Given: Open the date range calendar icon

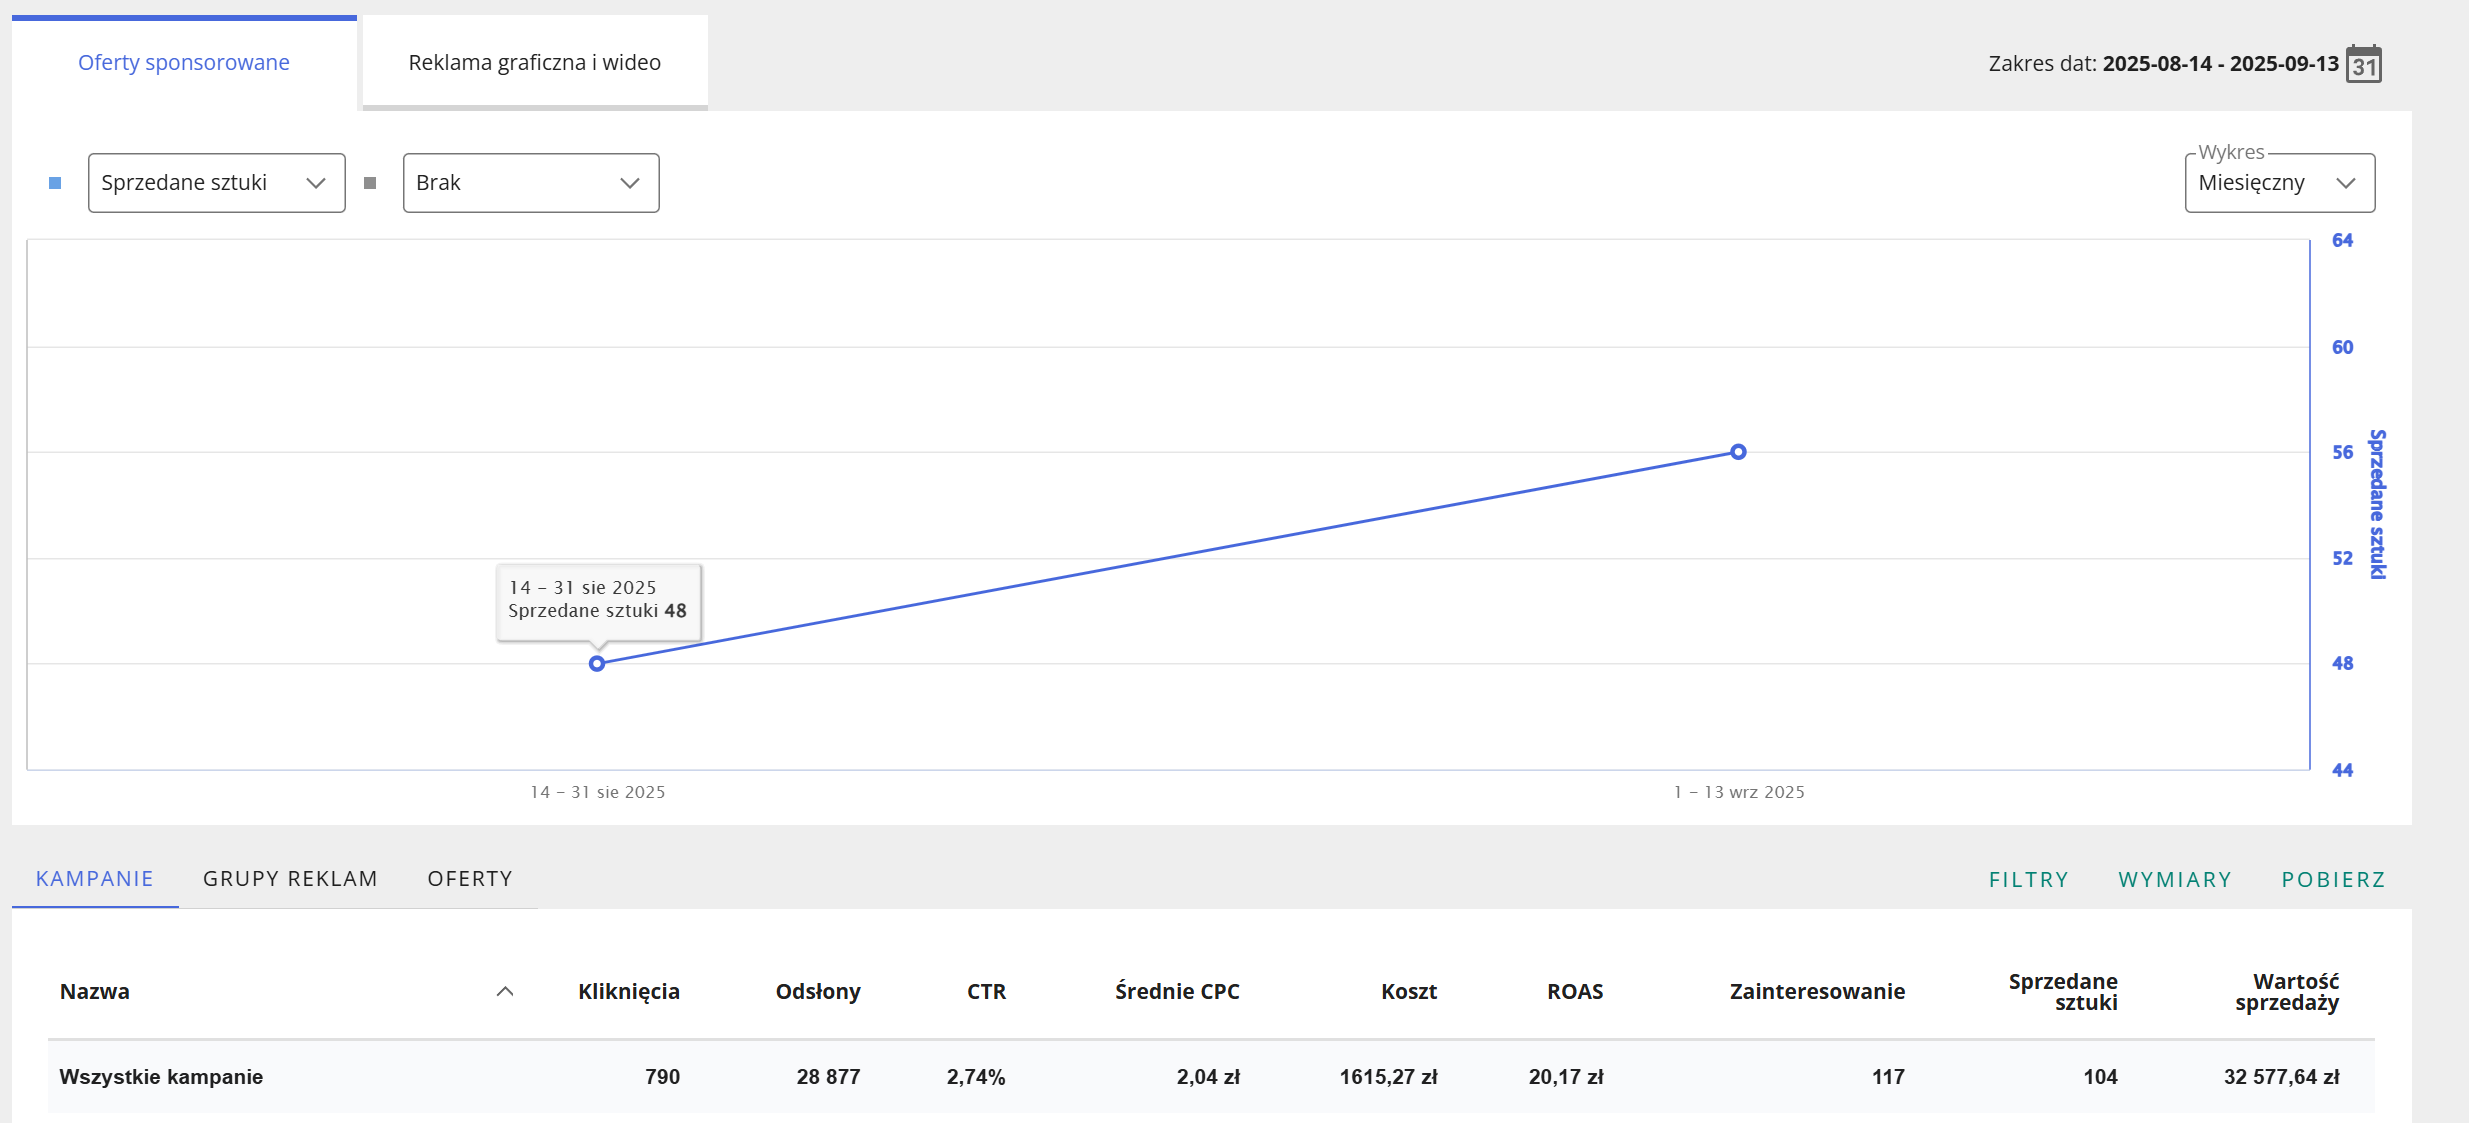Looking at the screenshot, I should [2364, 64].
